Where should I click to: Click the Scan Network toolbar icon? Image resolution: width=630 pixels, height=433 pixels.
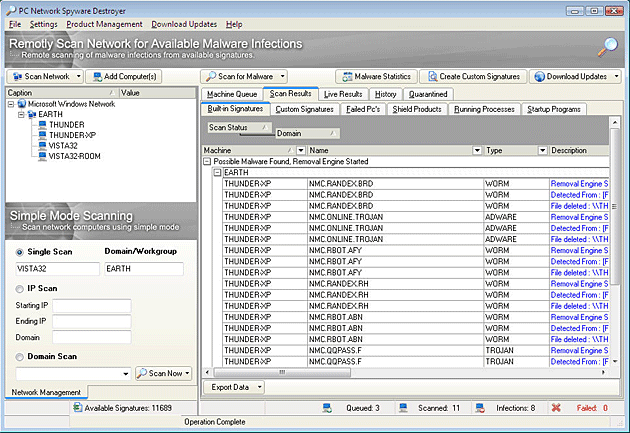pyautogui.click(x=18, y=76)
